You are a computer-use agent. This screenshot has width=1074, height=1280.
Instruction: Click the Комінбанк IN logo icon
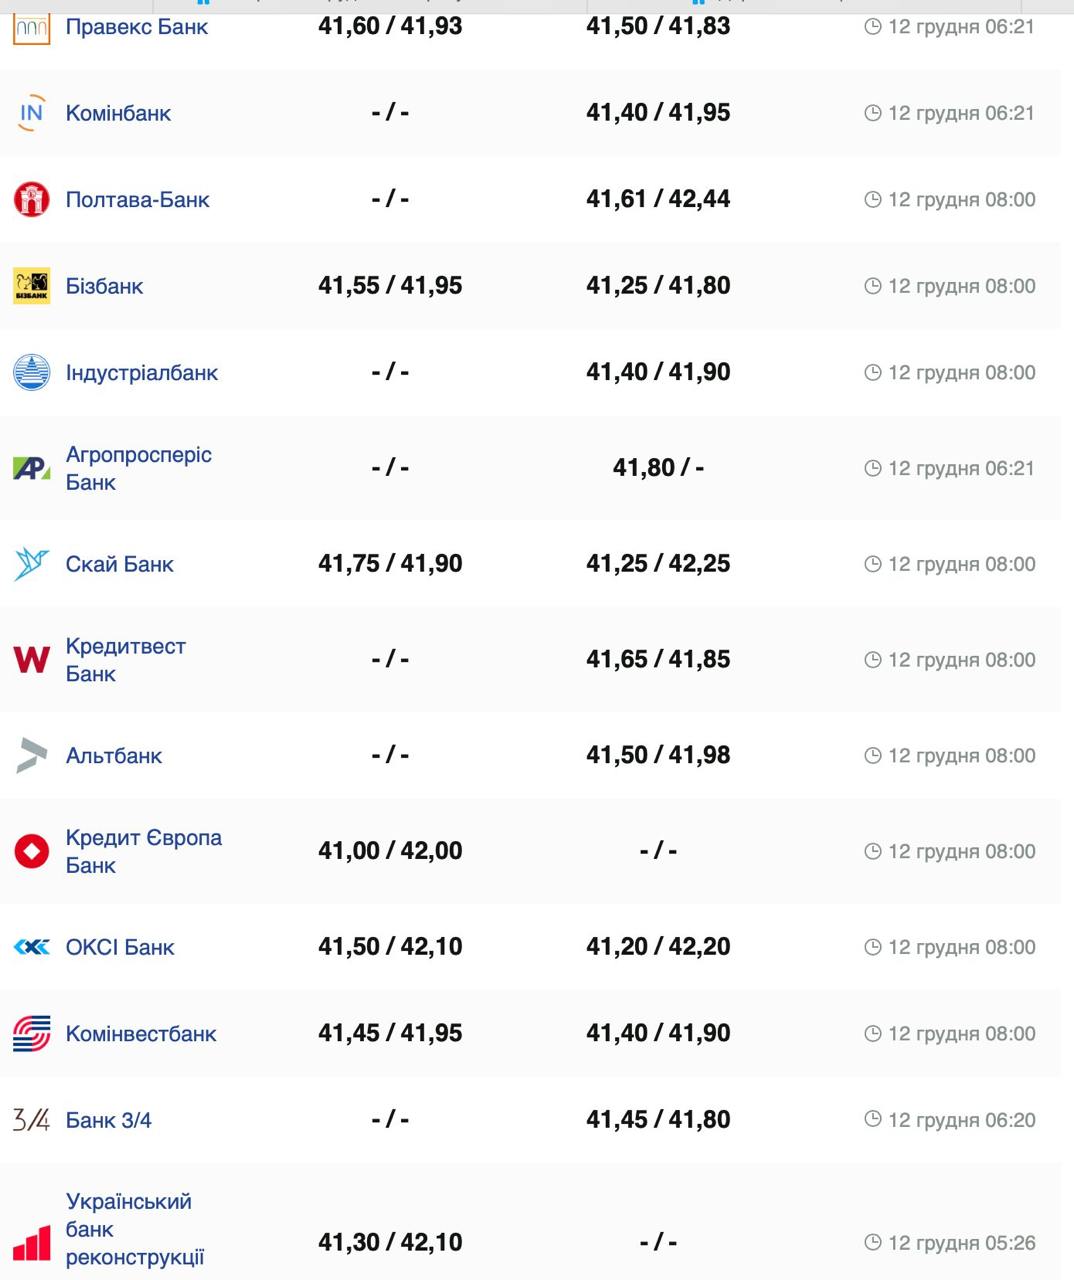(x=32, y=113)
